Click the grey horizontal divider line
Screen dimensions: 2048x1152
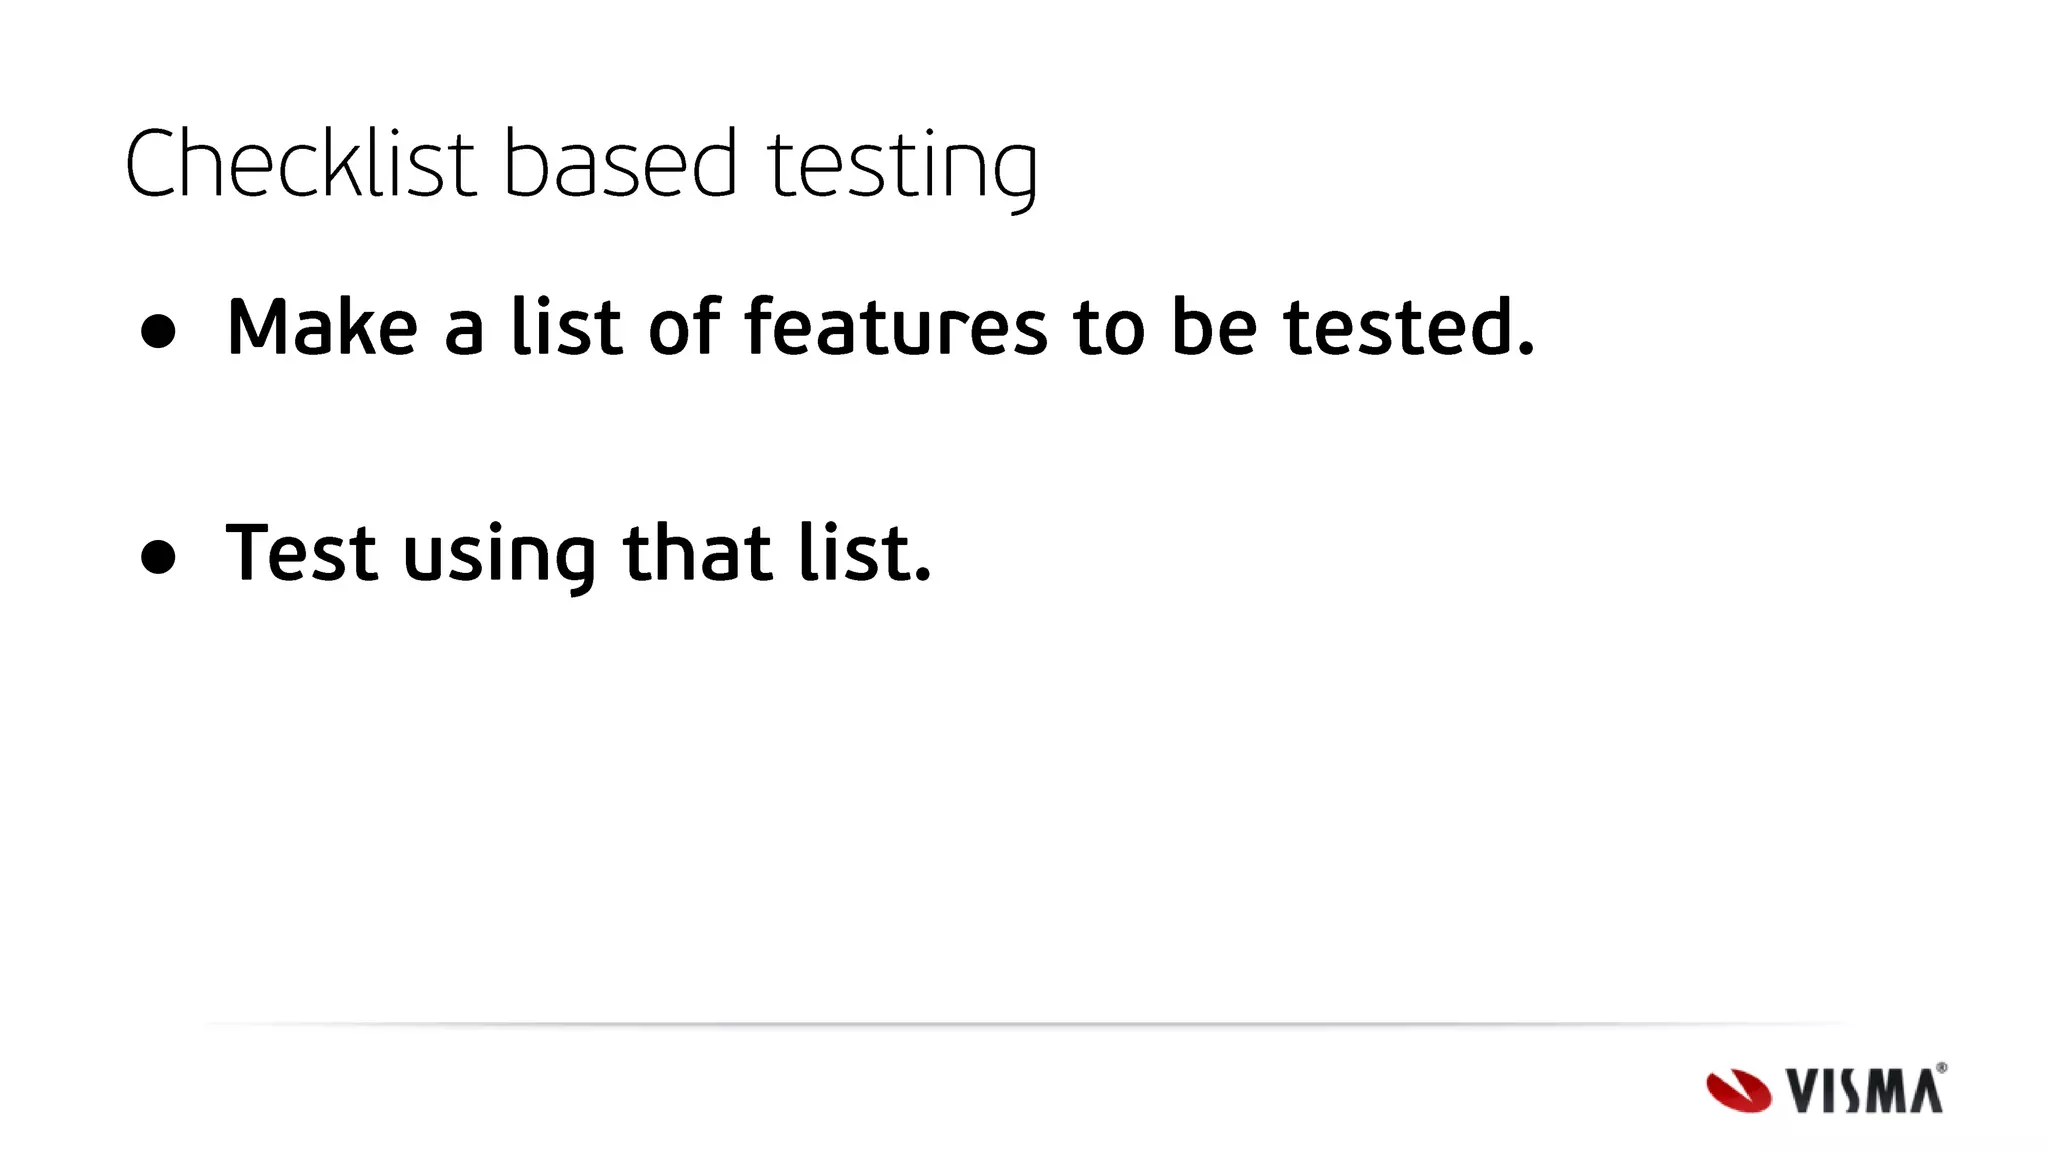point(1024,1024)
